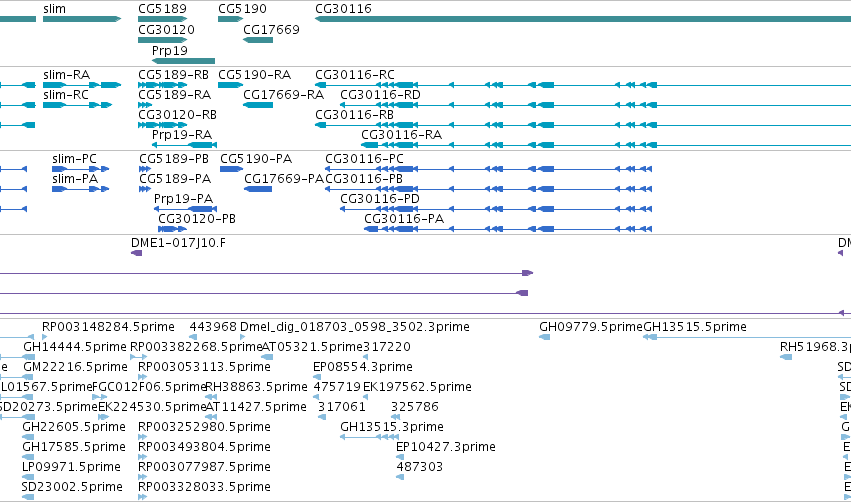
Task: Open the CG17669 gene label
Action: [x=271, y=29]
